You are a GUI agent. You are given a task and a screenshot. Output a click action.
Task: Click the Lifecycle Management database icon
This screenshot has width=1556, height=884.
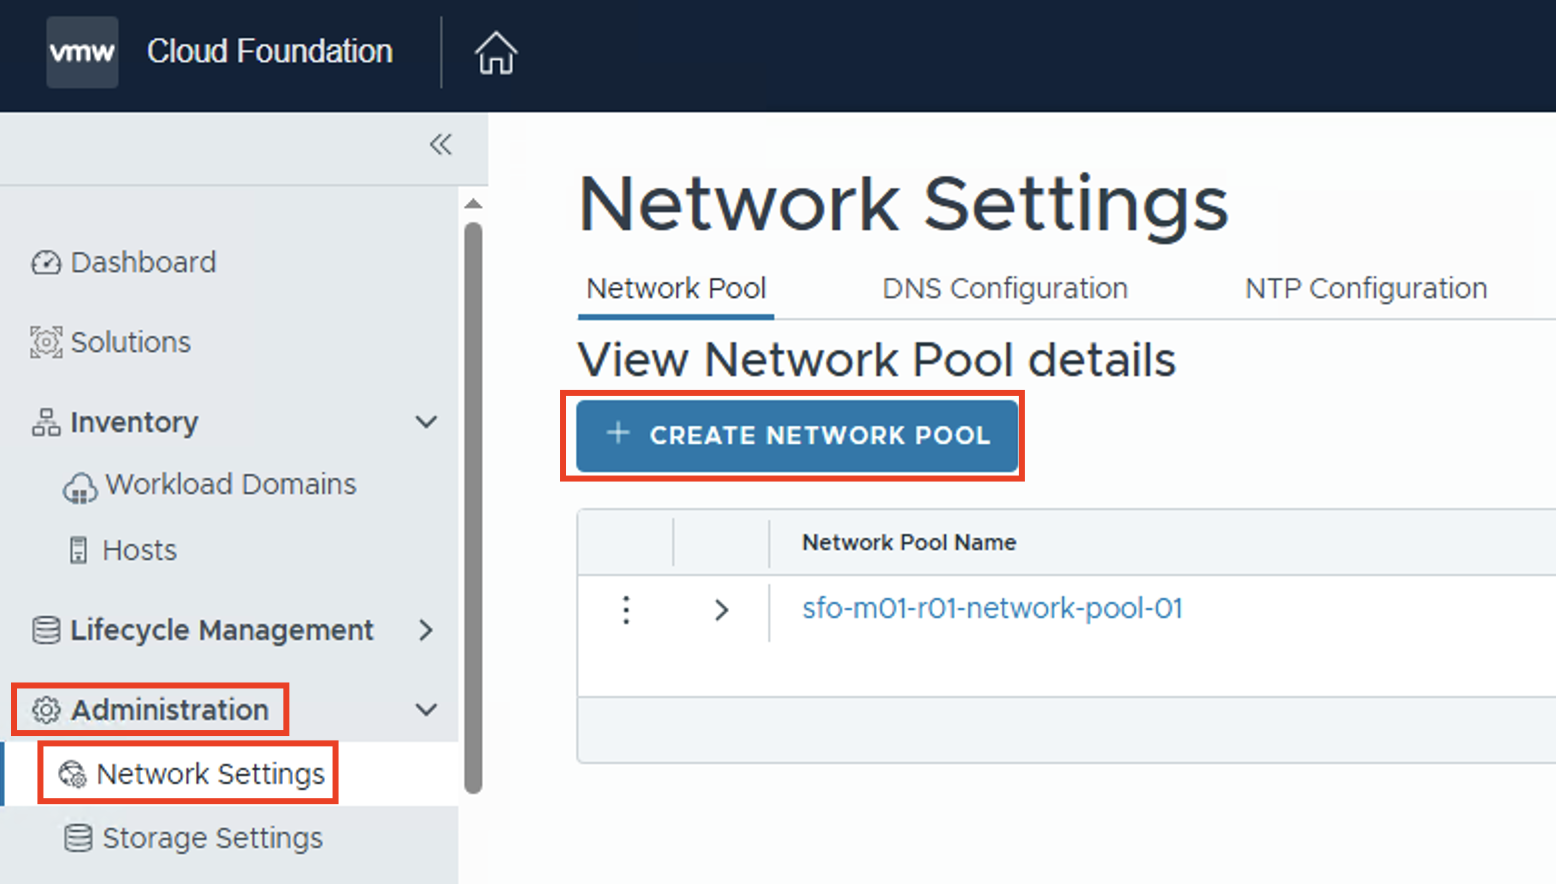click(x=45, y=630)
